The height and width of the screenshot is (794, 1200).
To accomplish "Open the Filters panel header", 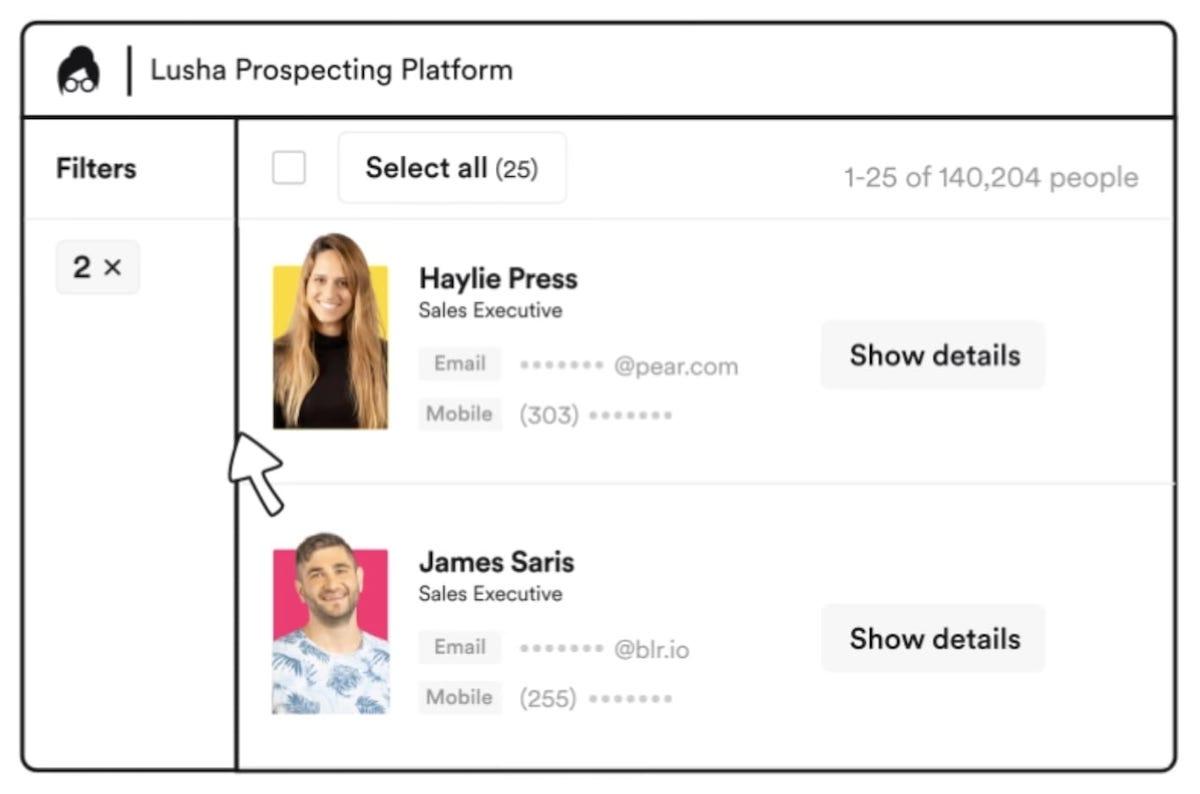I will click(x=96, y=168).
